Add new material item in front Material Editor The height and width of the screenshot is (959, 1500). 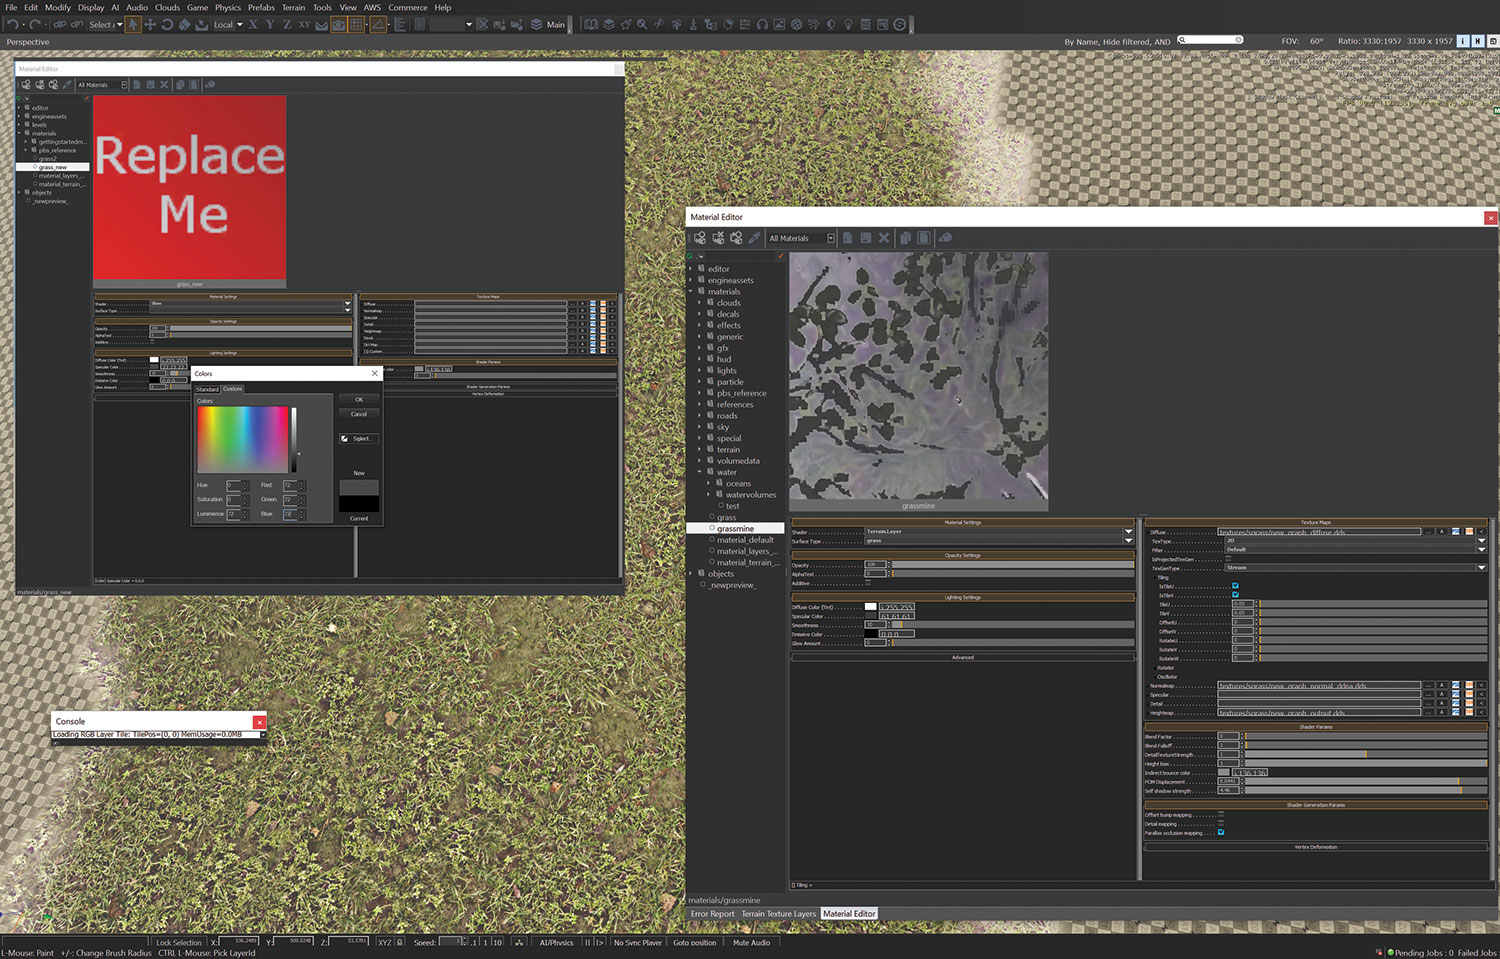pyautogui.click(x=847, y=238)
